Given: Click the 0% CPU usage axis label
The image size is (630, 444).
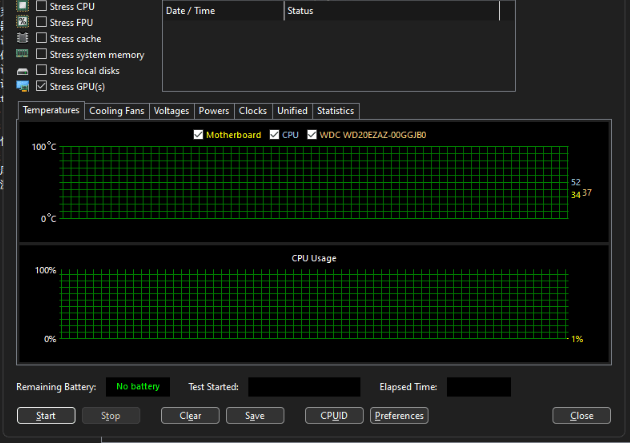Looking at the screenshot, I should click(50, 339).
